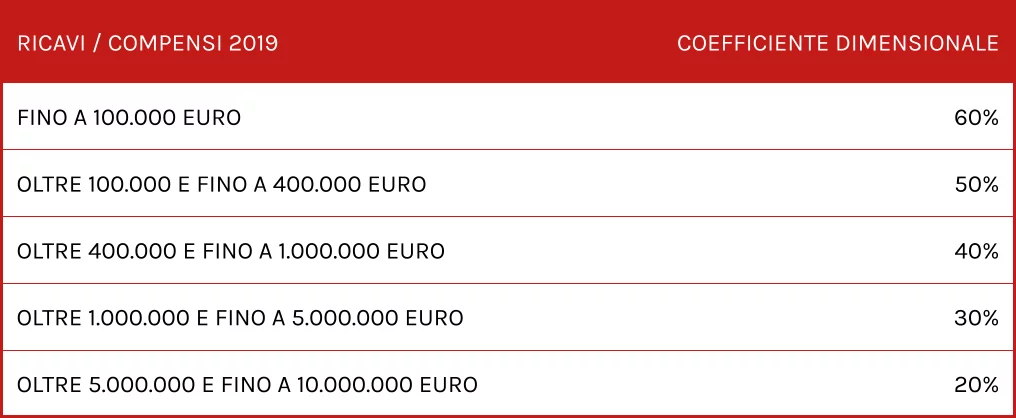The height and width of the screenshot is (418, 1016).
Task: Click the 60% coefficient value
Action: pos(976,118)
